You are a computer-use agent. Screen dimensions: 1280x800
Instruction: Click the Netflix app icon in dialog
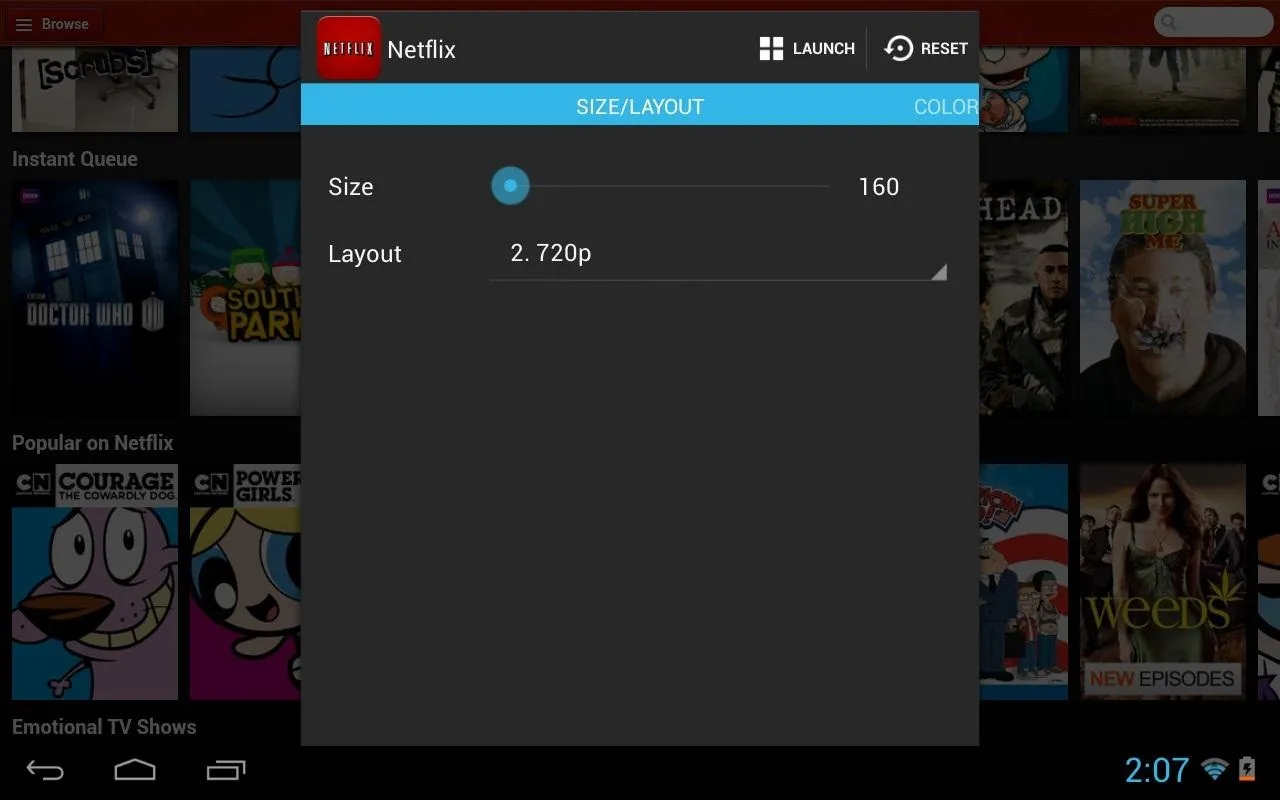(x=348, y=48)
